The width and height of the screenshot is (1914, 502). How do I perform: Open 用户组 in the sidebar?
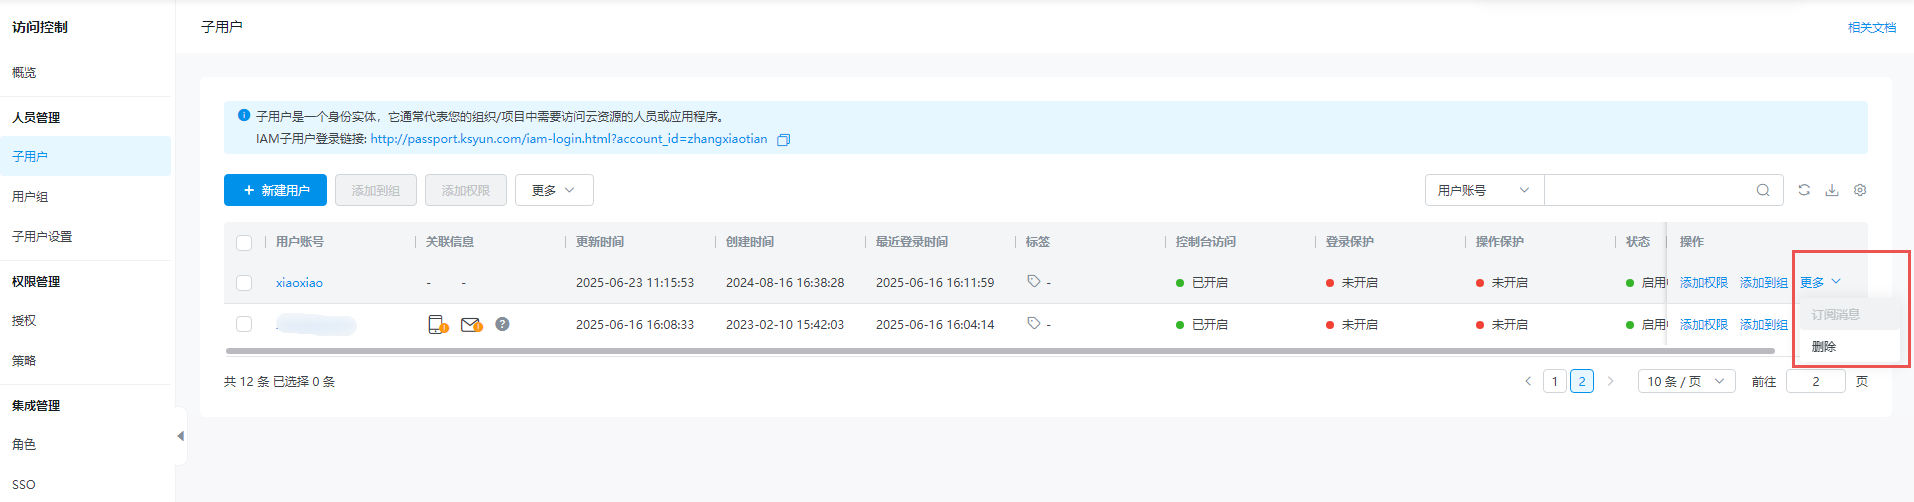point(30,197)
